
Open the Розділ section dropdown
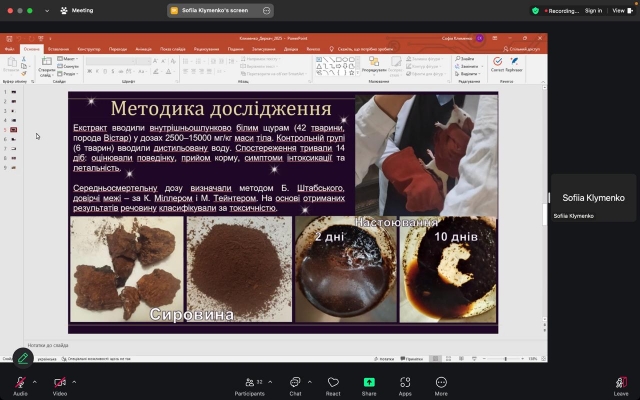point(68,74)
